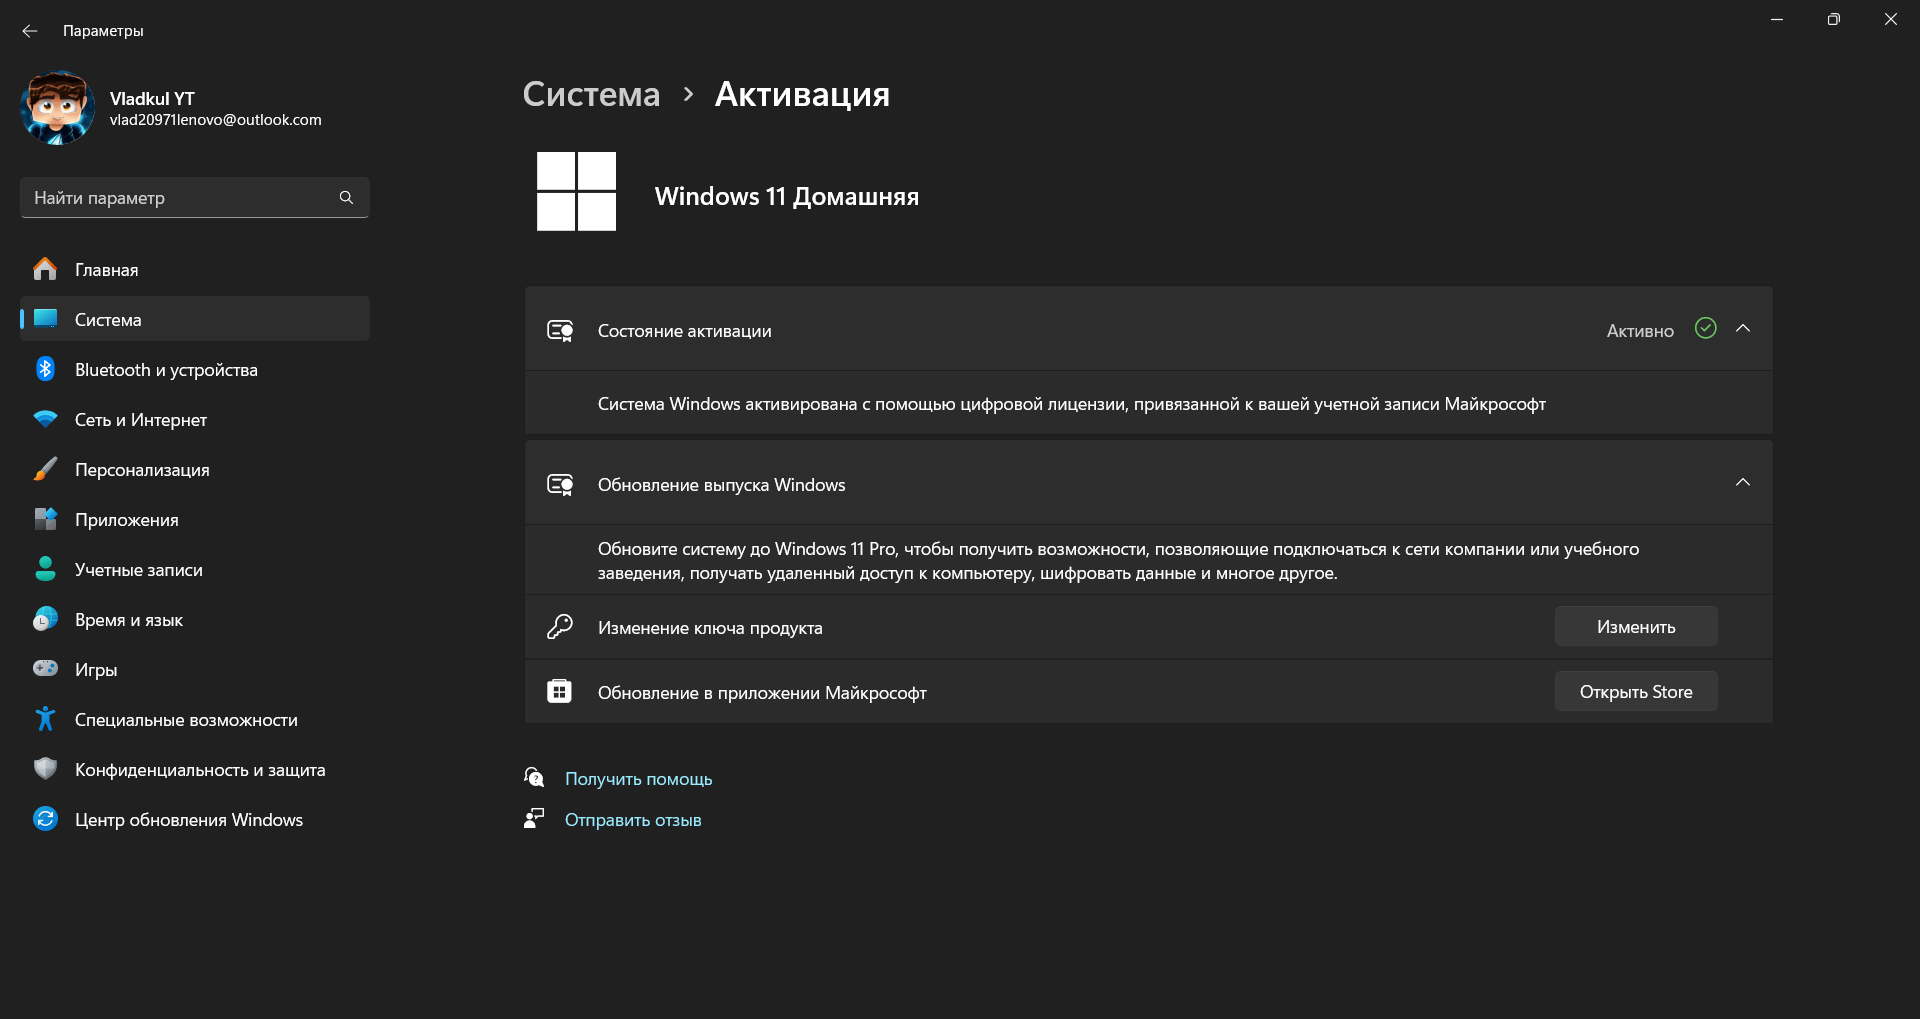Click the Wi-Fi network icon

tap(45, 419)
